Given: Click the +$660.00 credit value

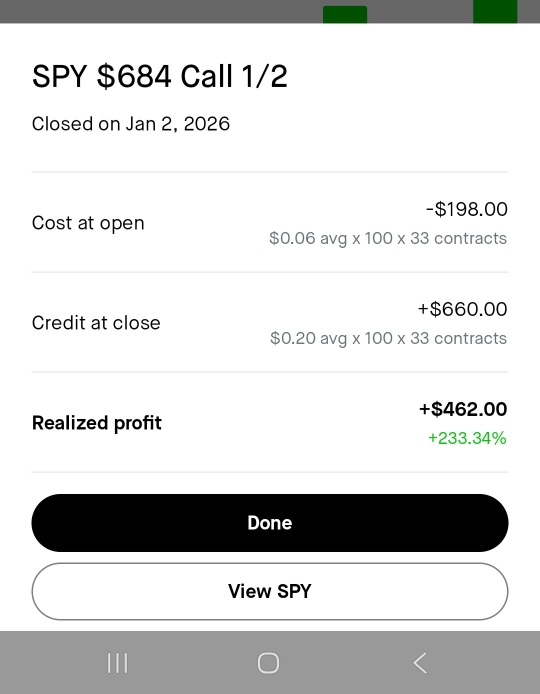Looking at the screenshot, I should tap(463, 309).
